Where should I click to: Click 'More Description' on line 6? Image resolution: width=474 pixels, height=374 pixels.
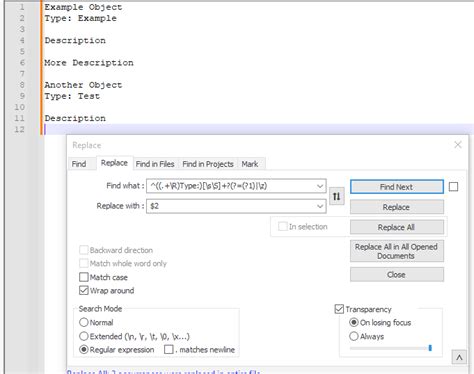pyautogui.click(x=89, y=63)
